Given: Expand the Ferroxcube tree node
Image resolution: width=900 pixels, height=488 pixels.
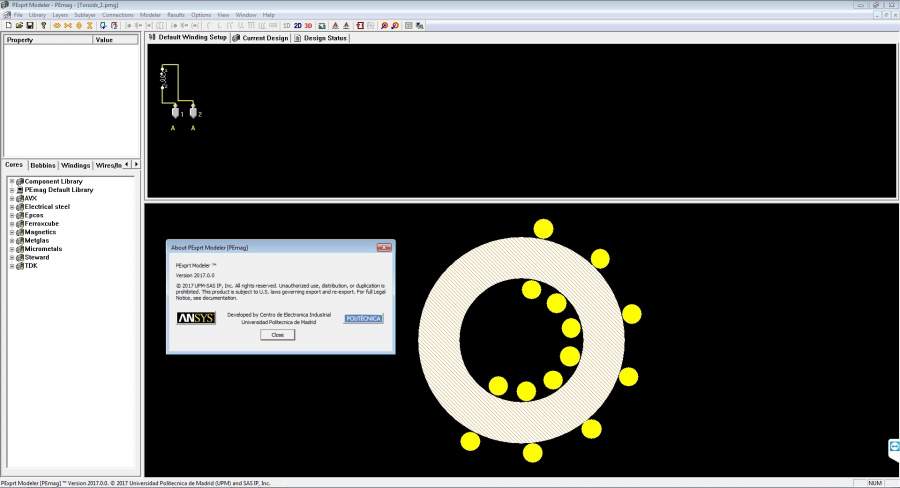Looking at the screenshot, I should [11, 224].
